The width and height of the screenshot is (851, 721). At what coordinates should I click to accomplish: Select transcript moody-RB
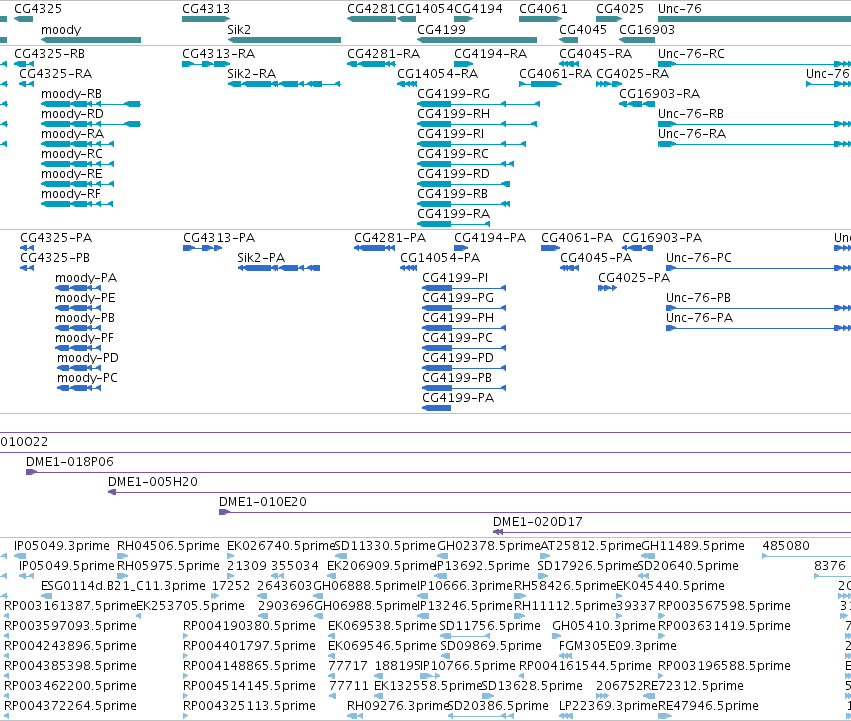(x=91, y=104)
